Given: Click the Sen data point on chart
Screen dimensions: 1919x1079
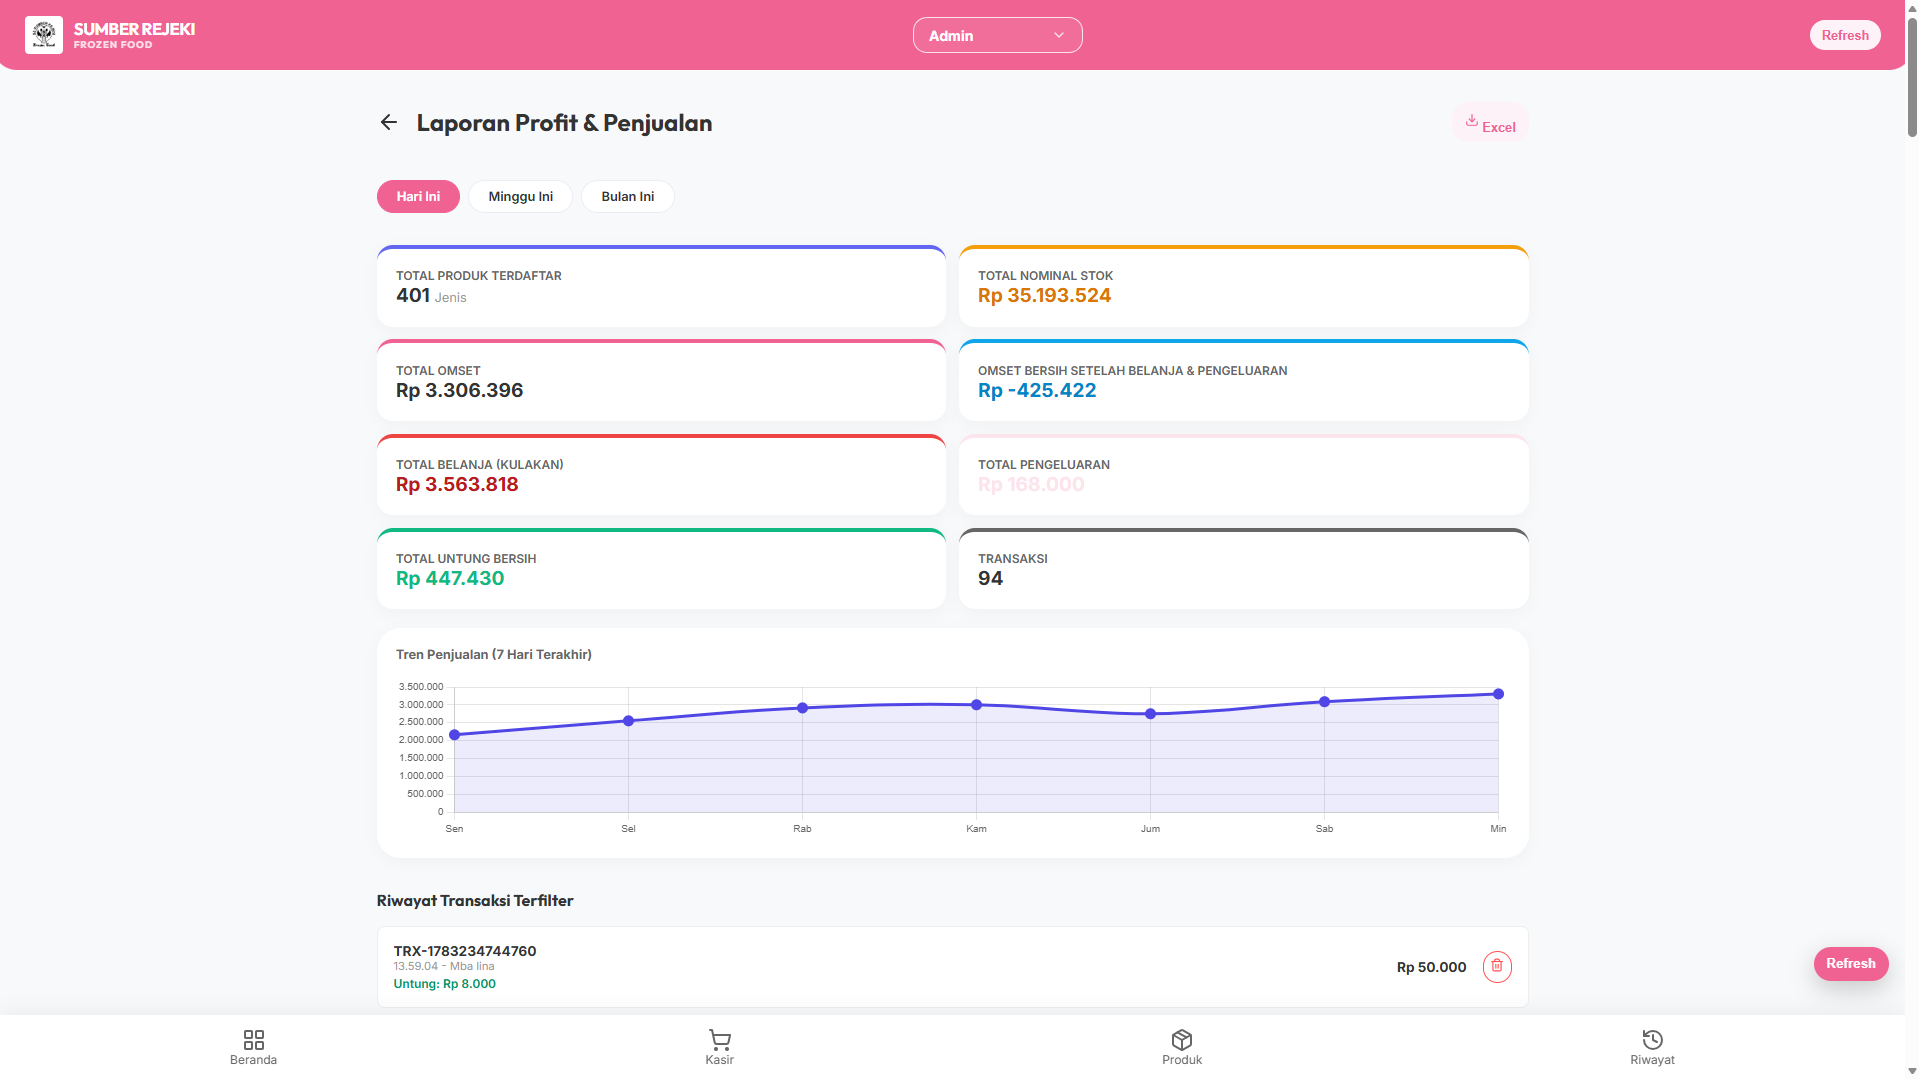Looking at the screenshot, I should tap(455, 735).
